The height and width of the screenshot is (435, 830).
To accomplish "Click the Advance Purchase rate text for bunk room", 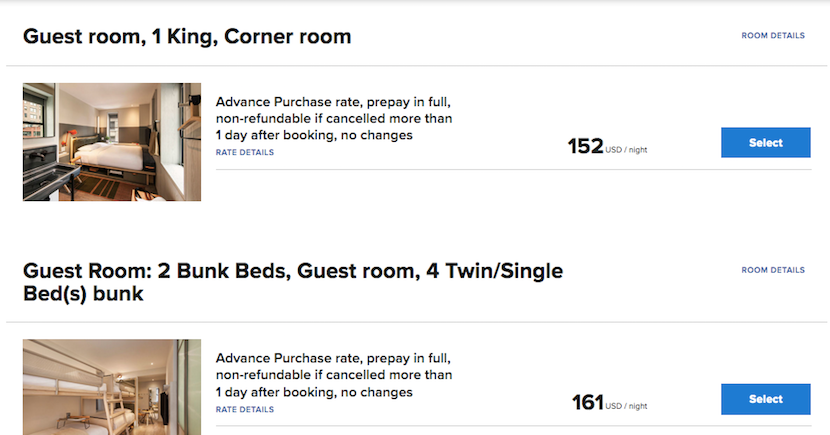I will pyautogui.click(x=334, y=374).
